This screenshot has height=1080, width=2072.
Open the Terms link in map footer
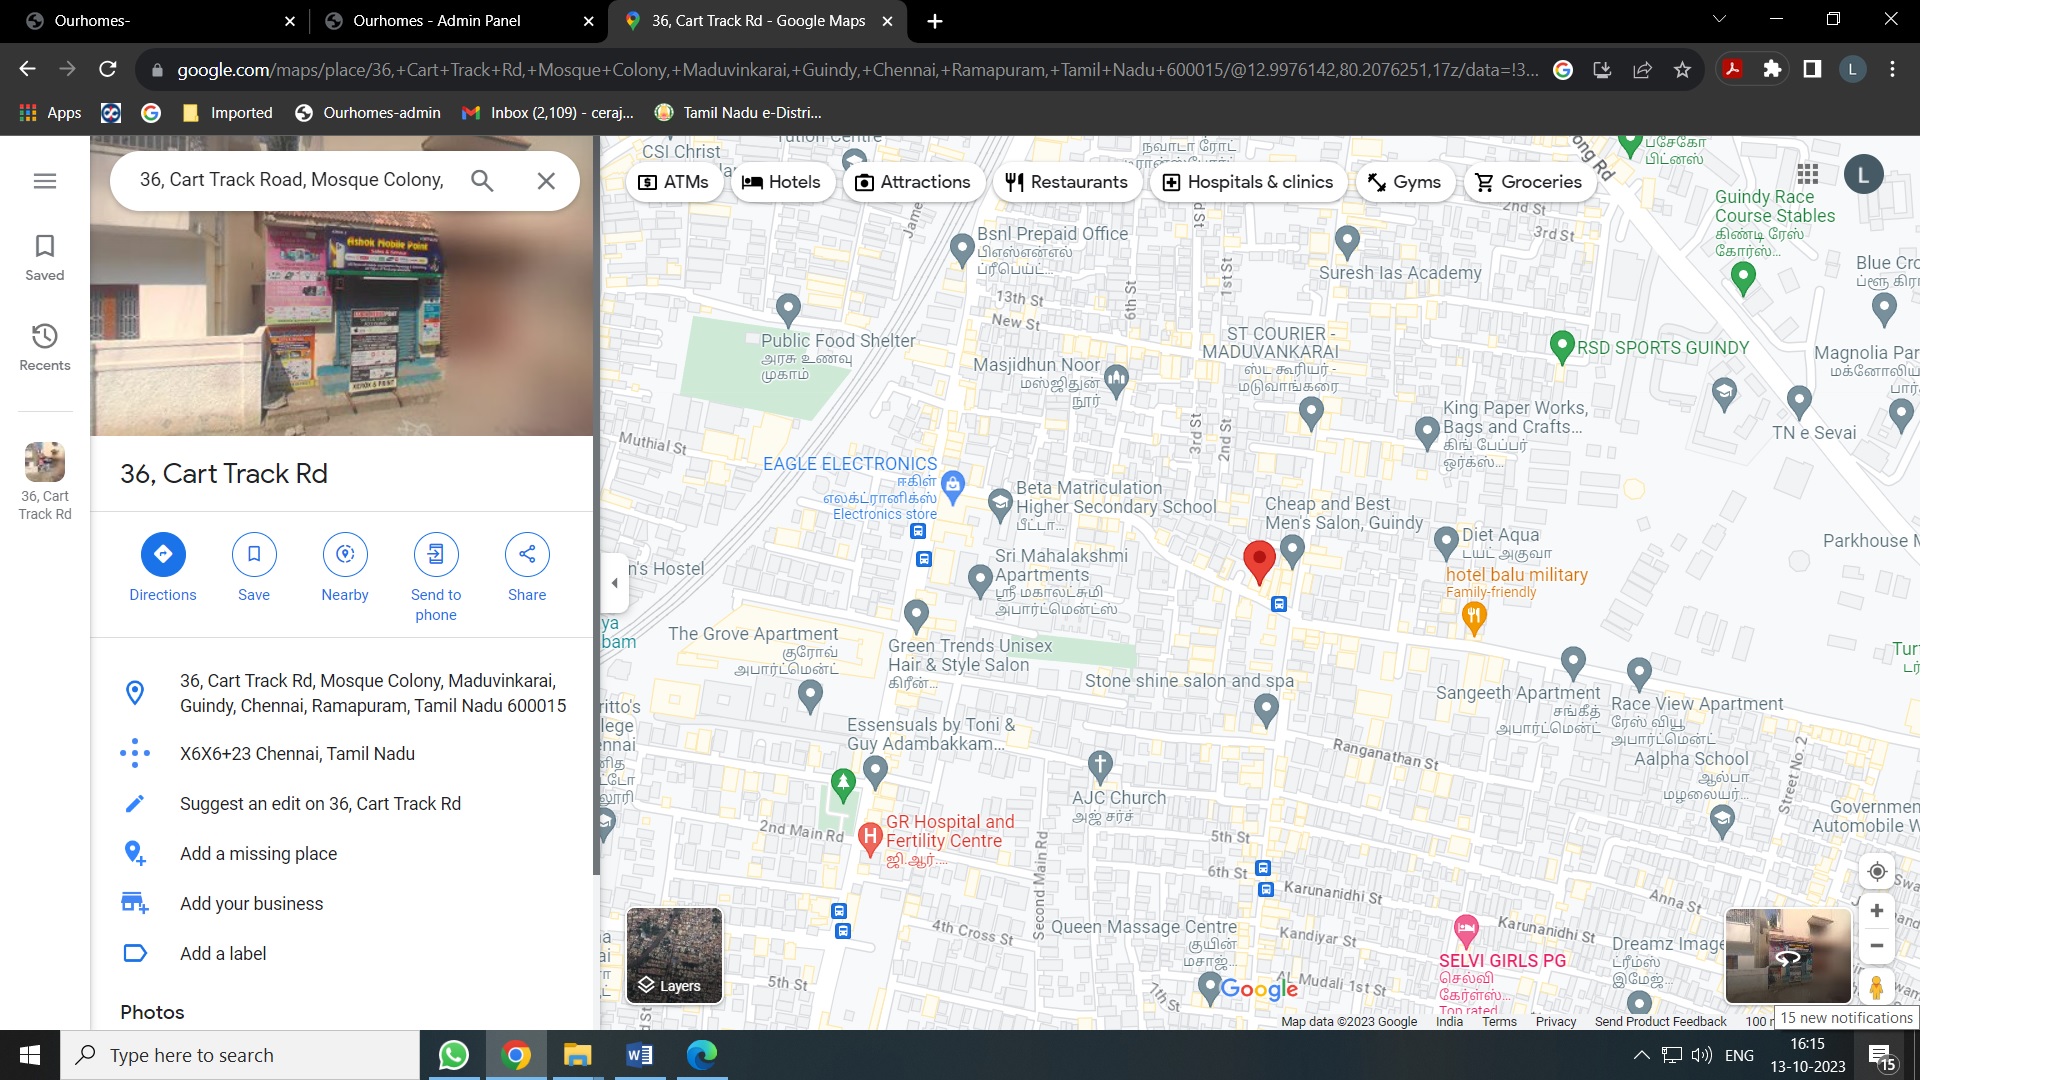pyautogui.click(x=1499, y=1021)
